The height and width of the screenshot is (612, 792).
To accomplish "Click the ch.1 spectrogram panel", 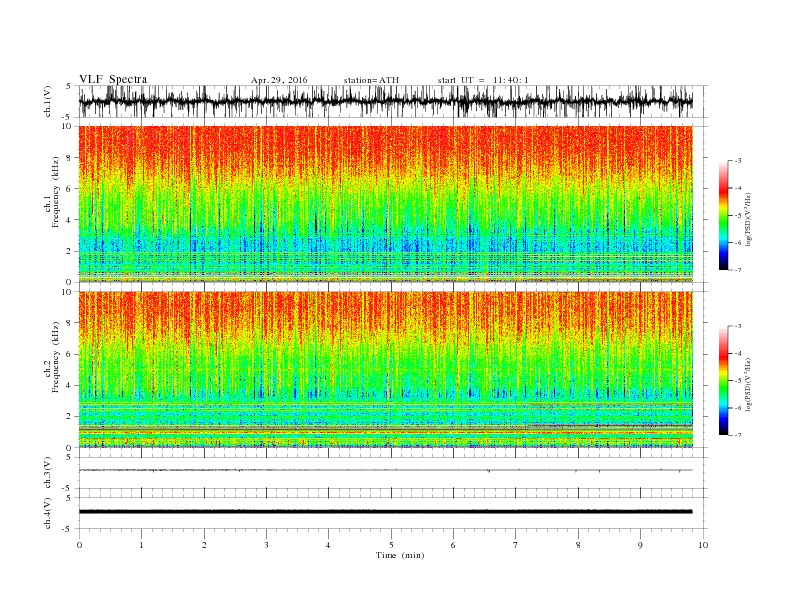I will pos(386,204).
